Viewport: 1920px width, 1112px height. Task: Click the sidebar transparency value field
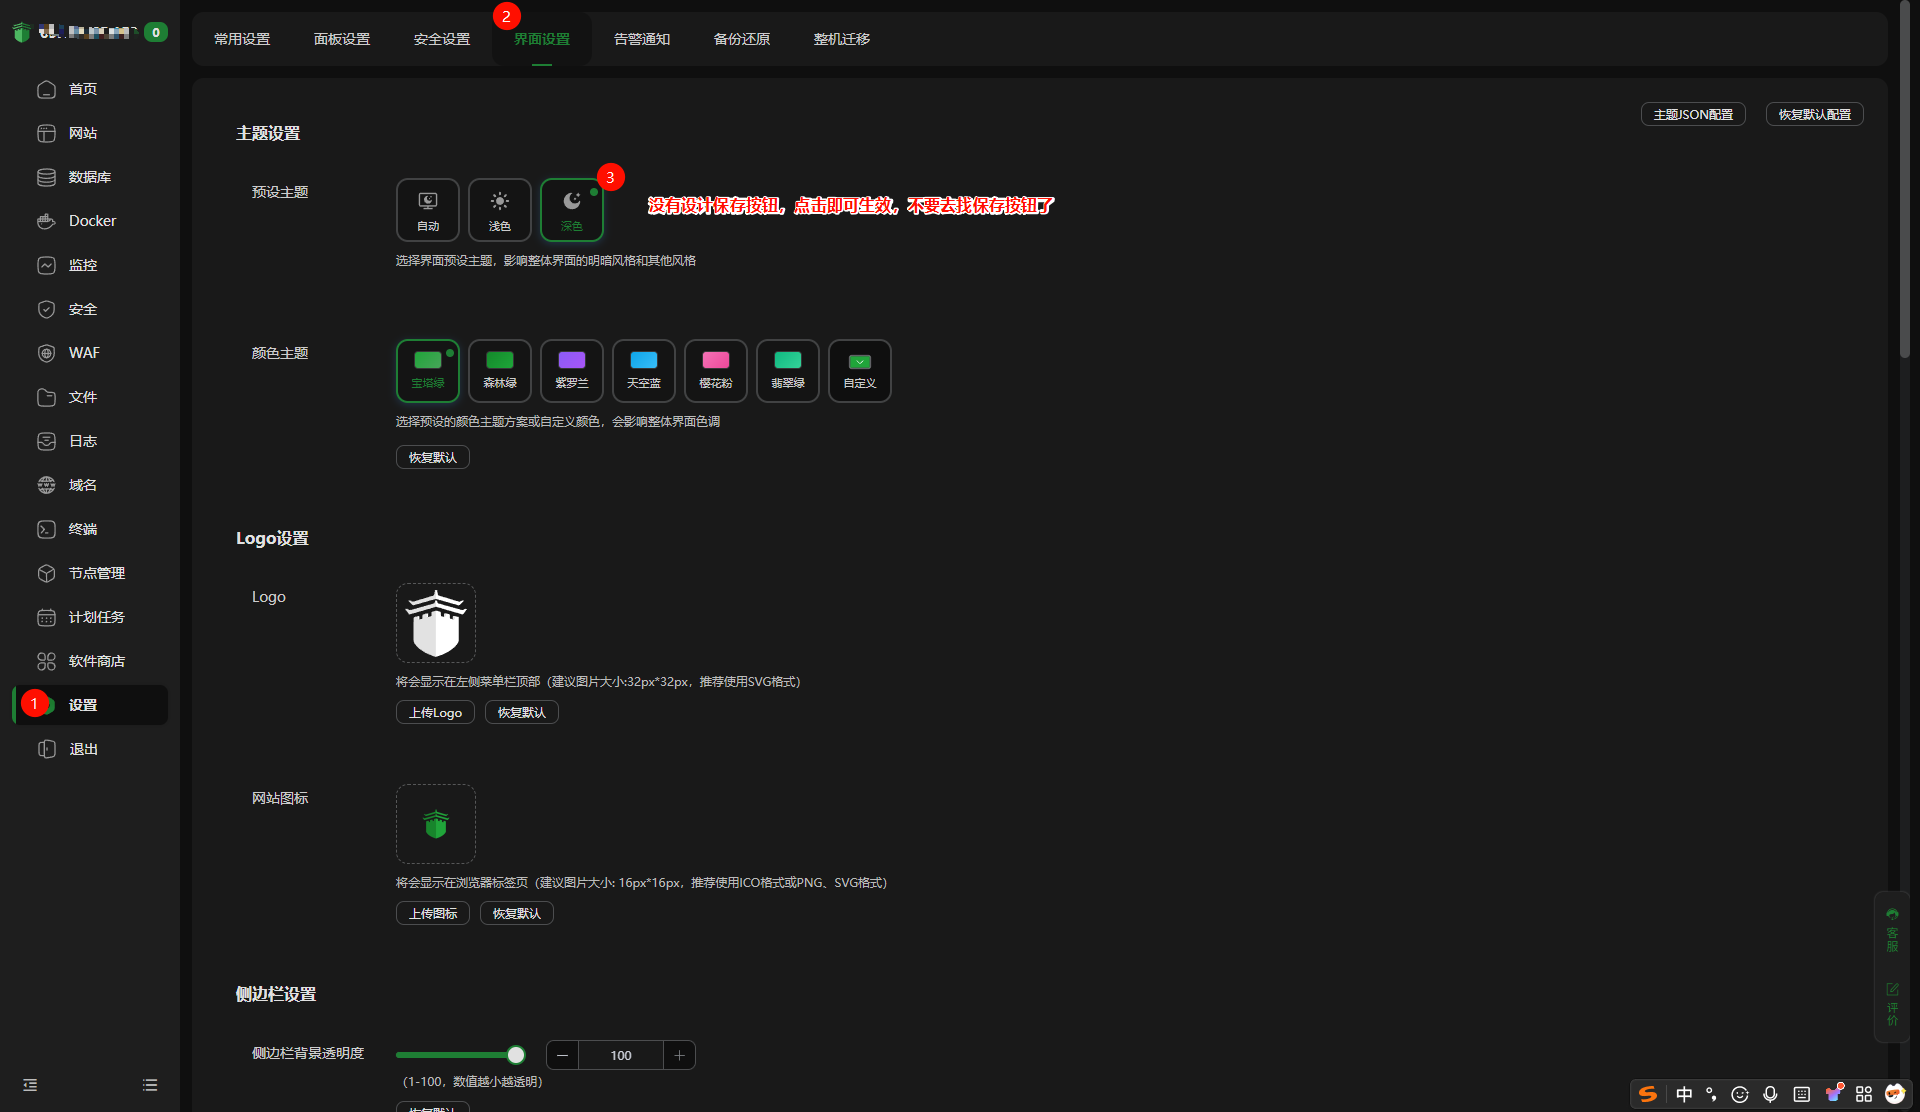coord(620,1055)
